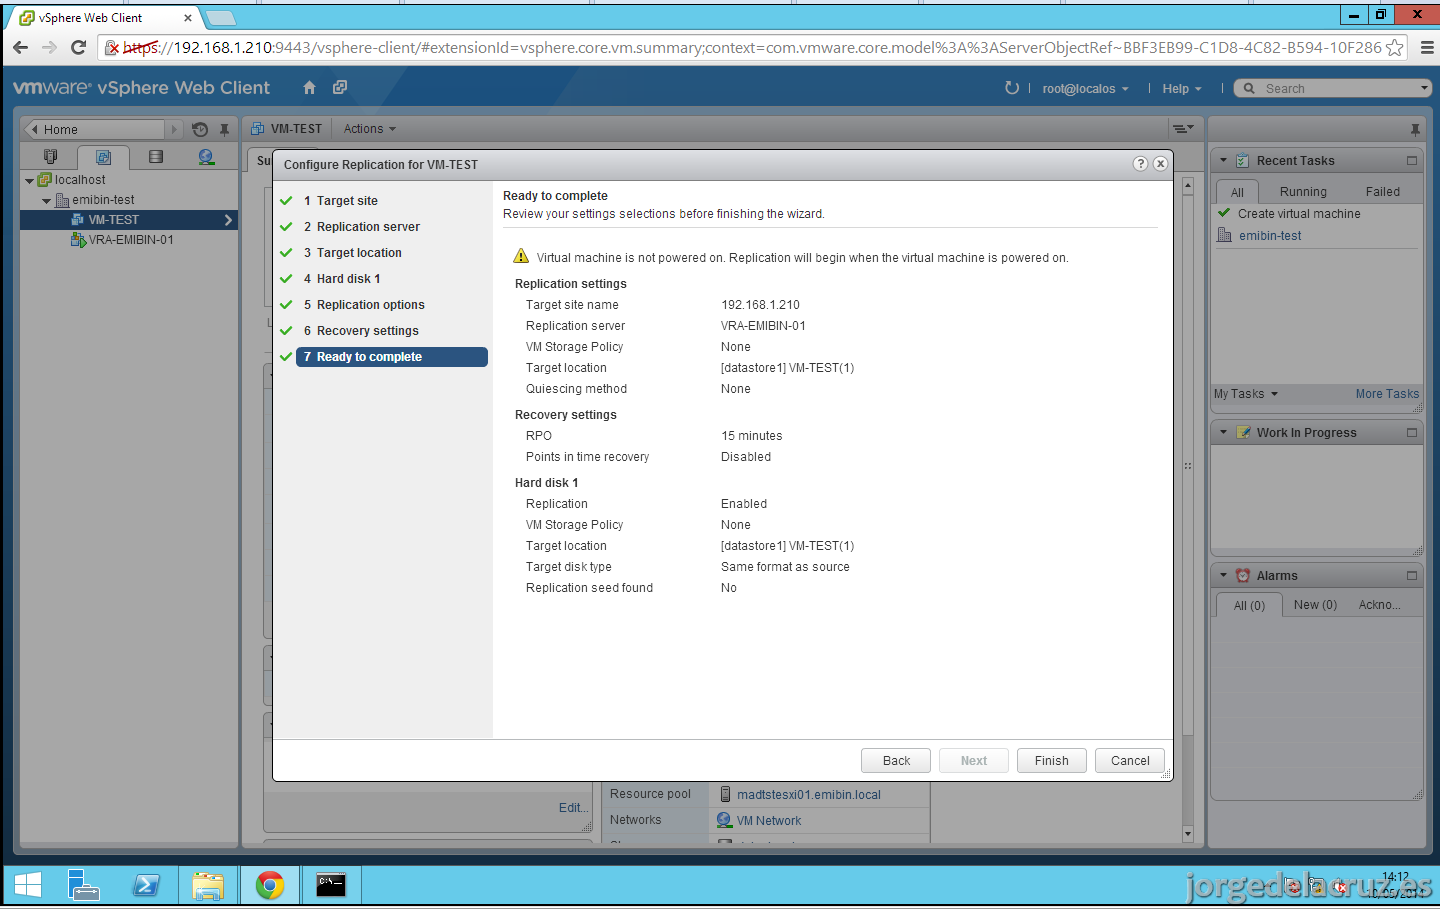Cancel the Configure Replication wizard
Screen dimensions: 1440x910
[1130, 761]
